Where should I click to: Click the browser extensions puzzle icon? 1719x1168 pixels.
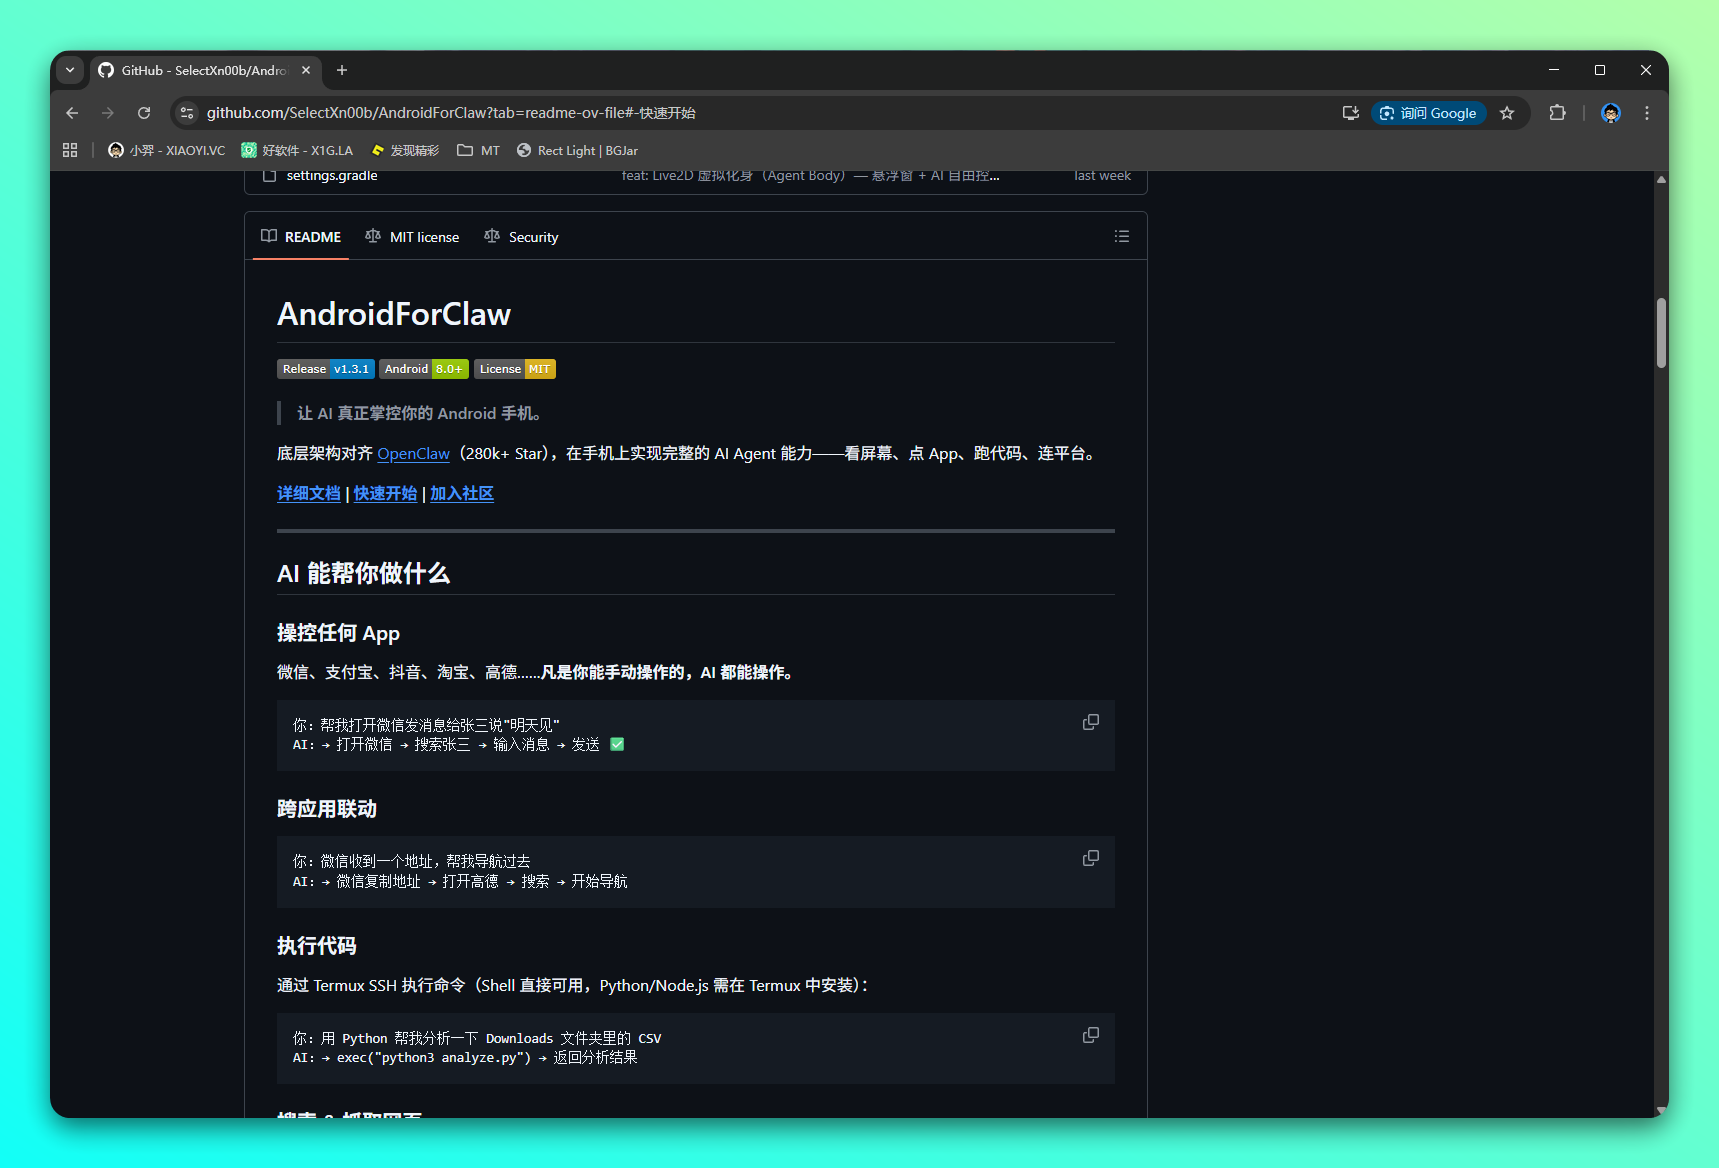click(x=1557, y=113)
